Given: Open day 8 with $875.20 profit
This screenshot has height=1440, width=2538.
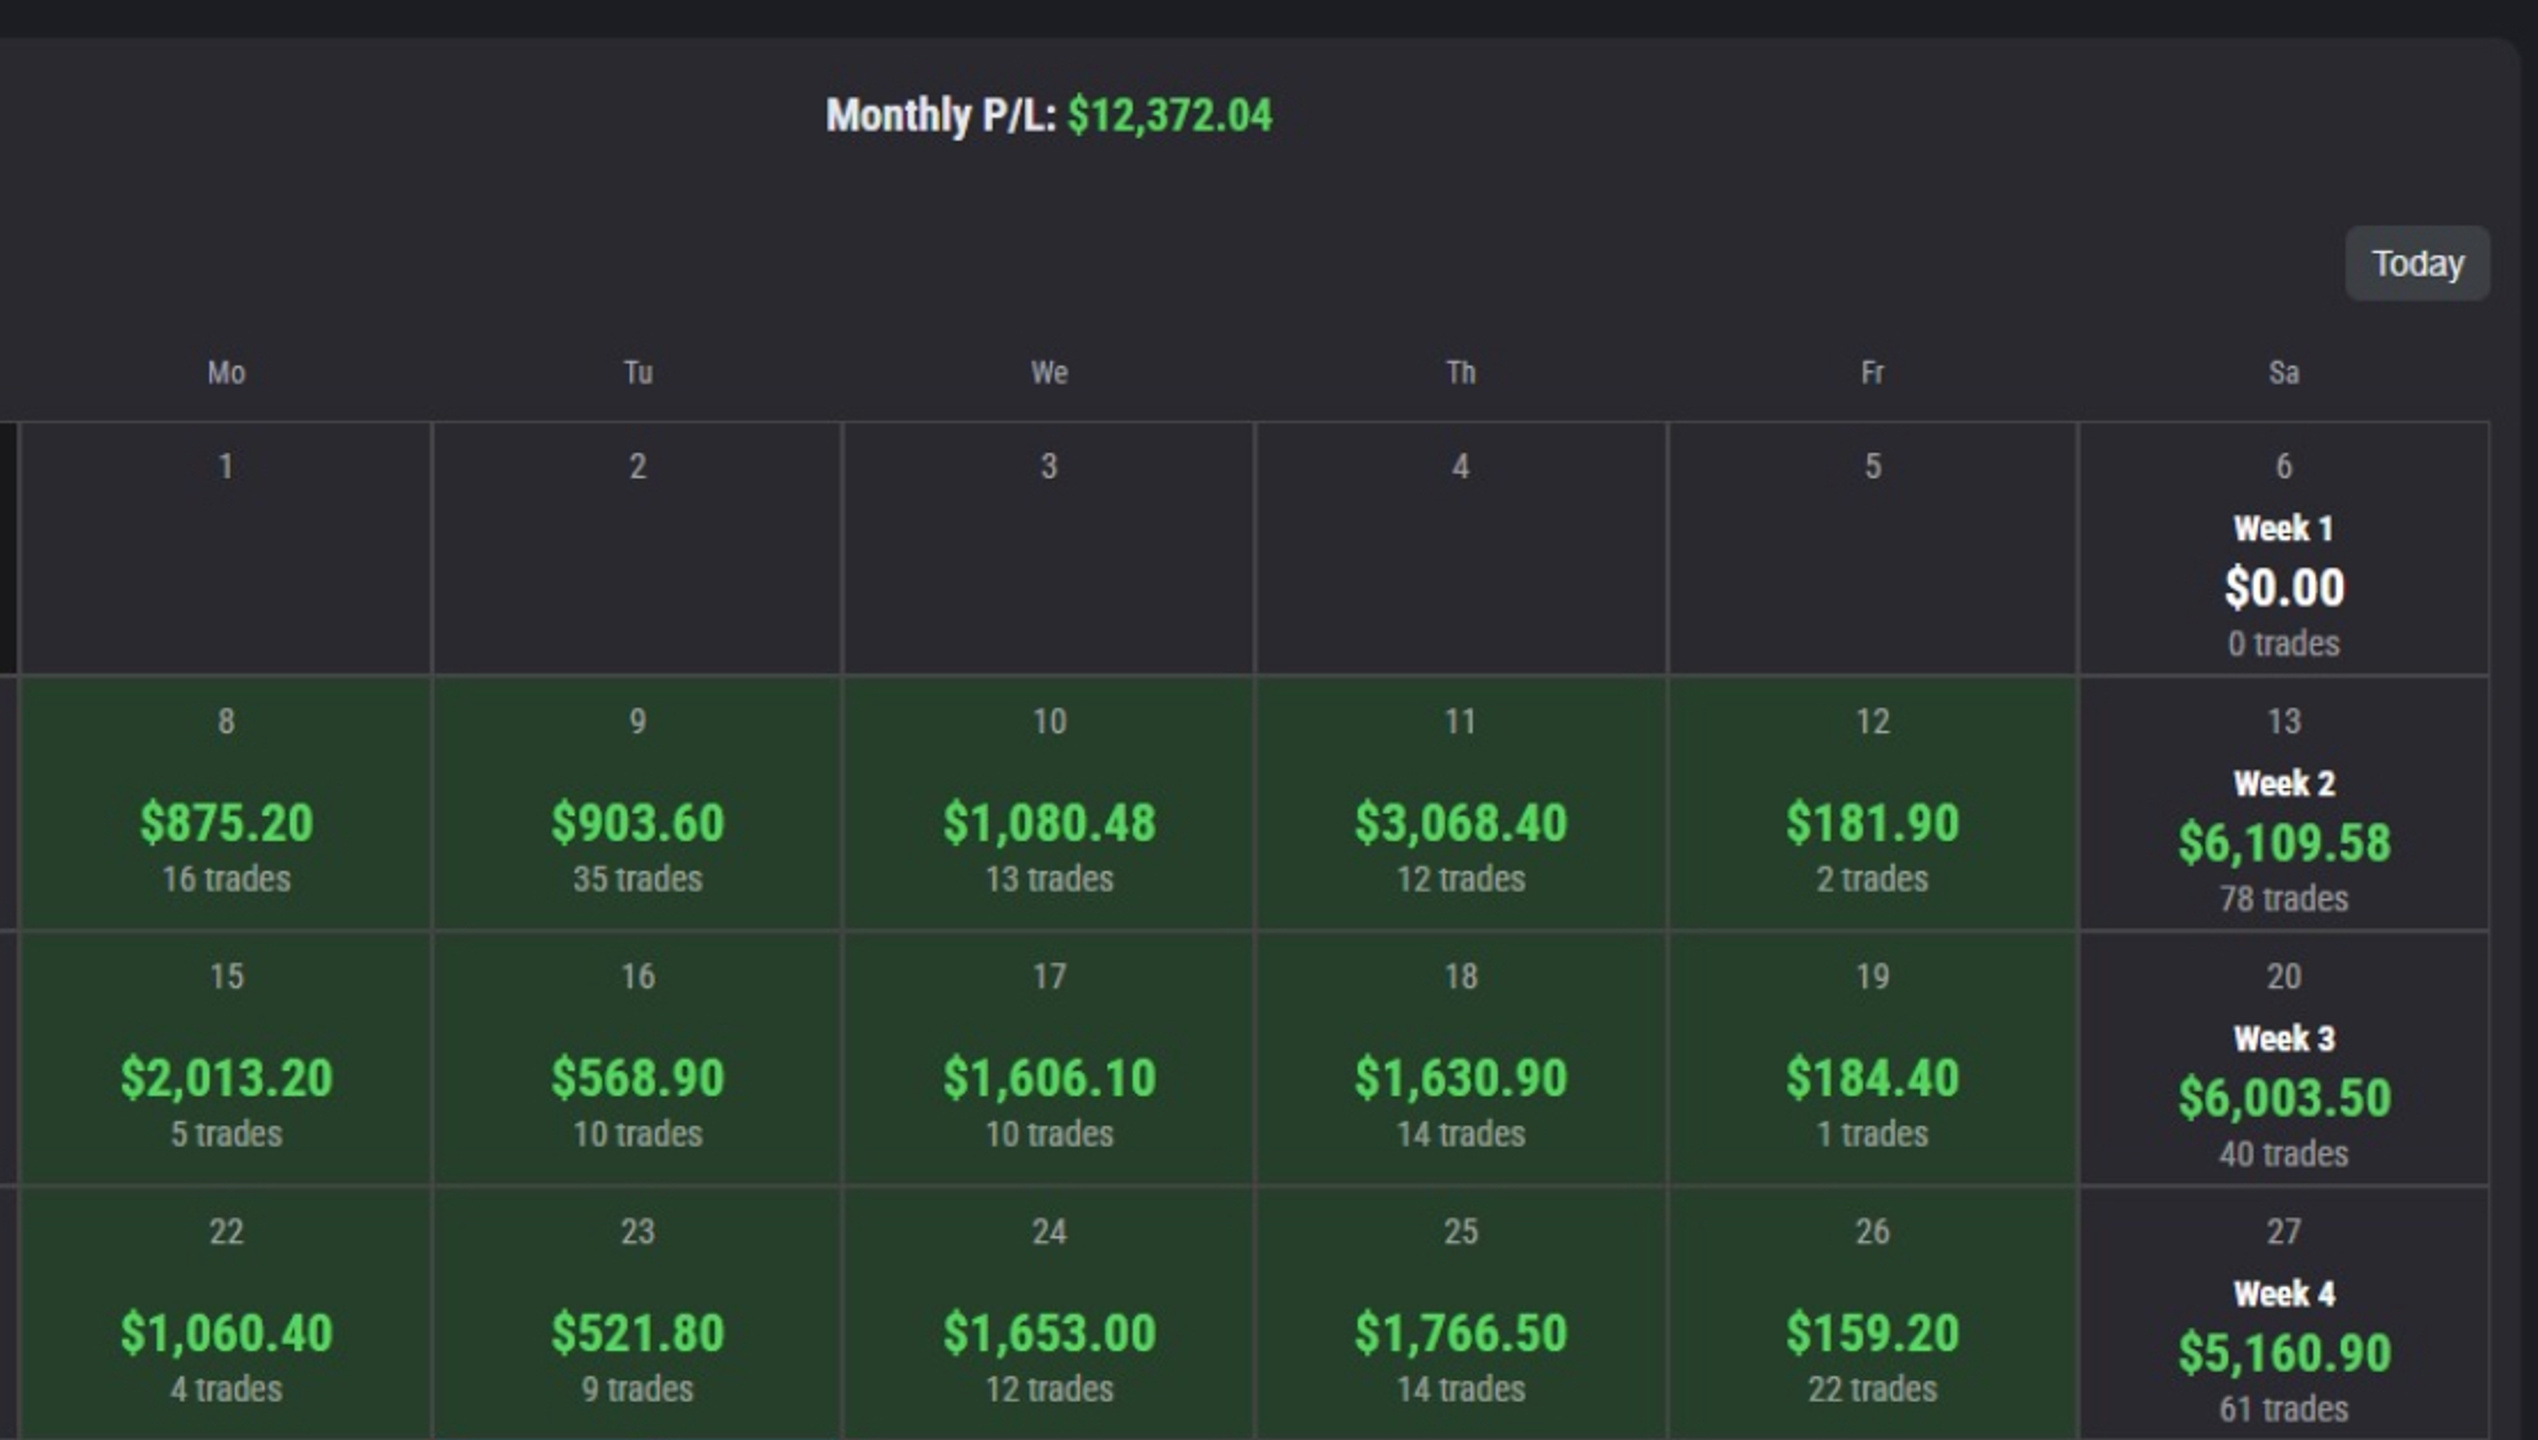Looking at the screenshot, I should pyautogui.click(x=226, y=803).
